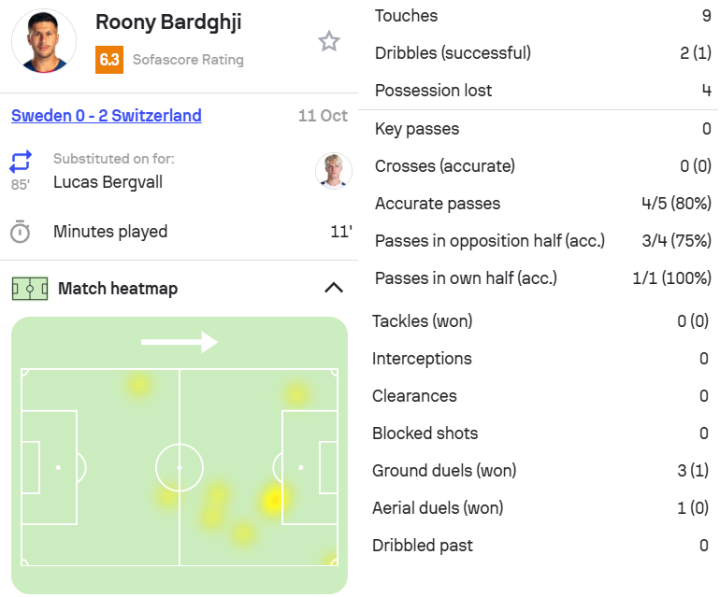
Task: Click the brightest heatmap spot near the penalty area
Action: (x=272, y=500)
